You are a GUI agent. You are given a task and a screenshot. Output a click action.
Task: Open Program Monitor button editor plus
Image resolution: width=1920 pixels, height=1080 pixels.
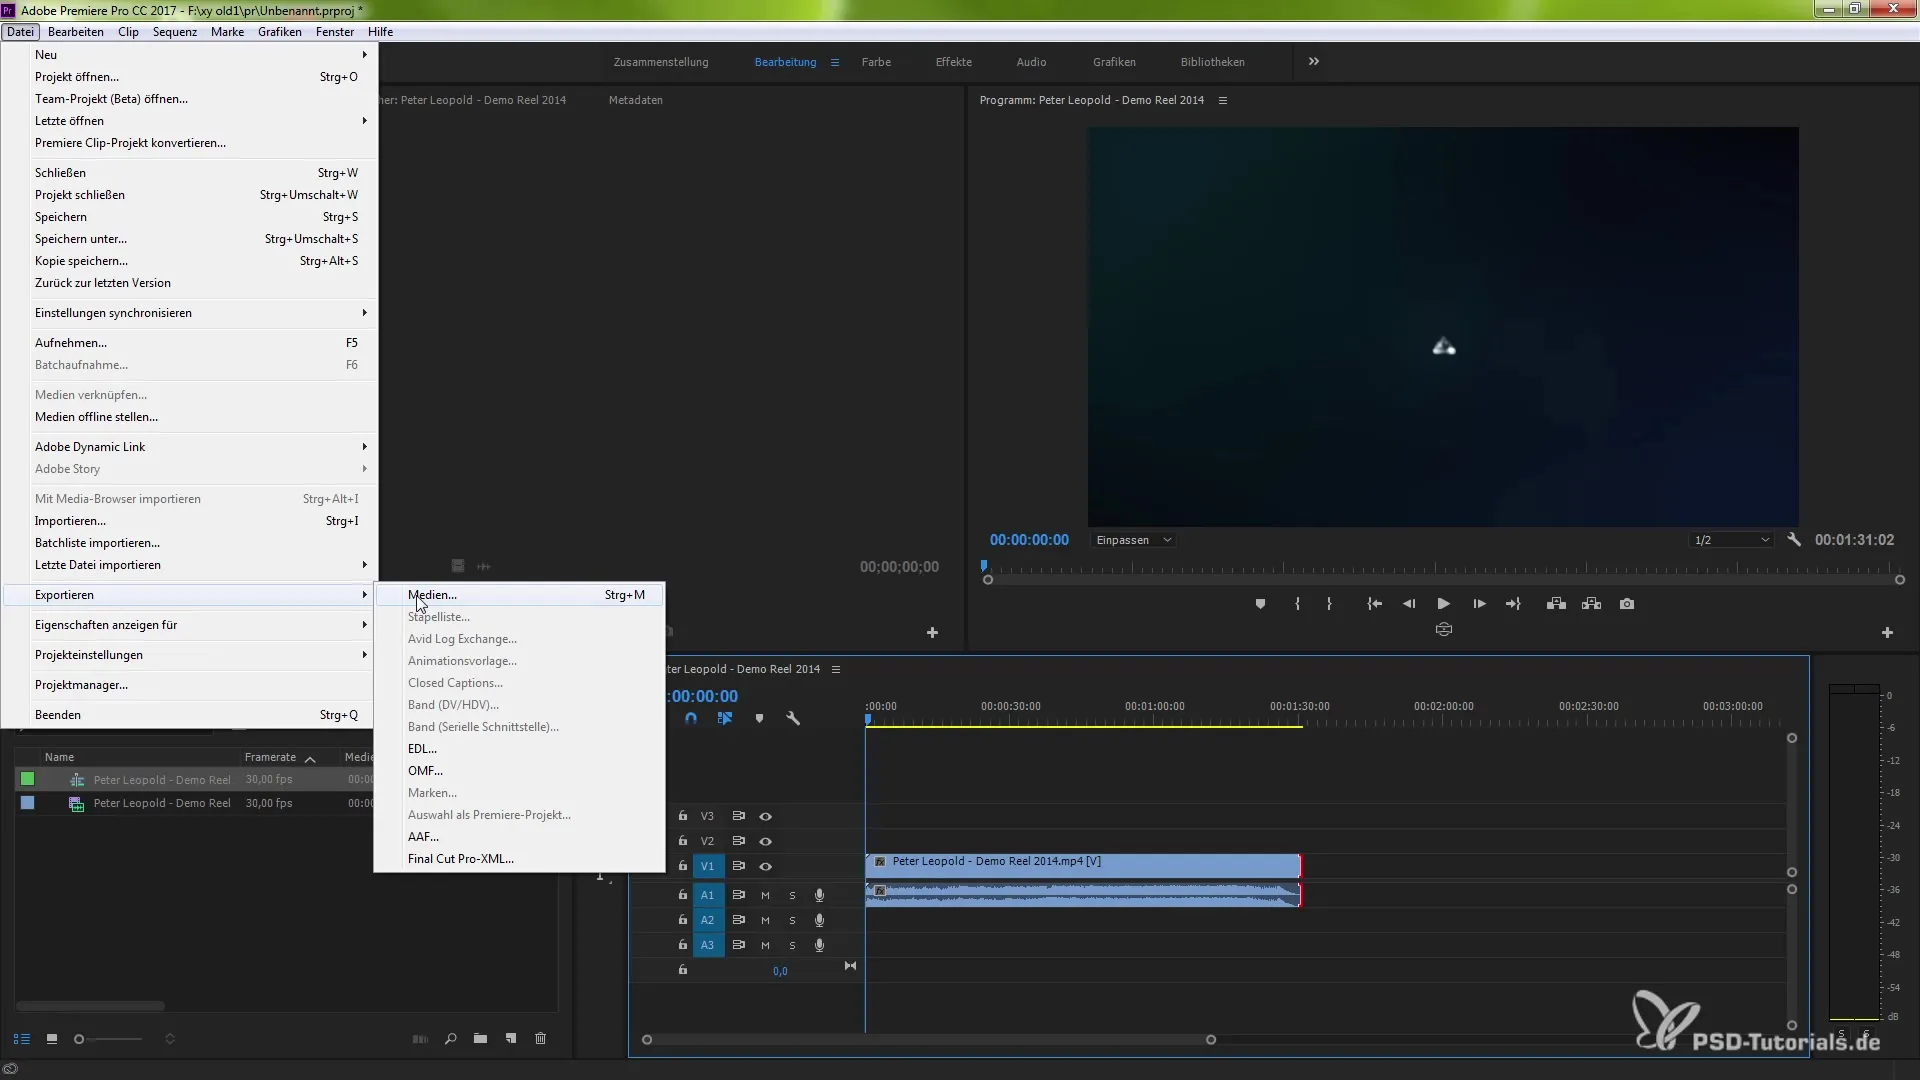tap(1887, 633)
